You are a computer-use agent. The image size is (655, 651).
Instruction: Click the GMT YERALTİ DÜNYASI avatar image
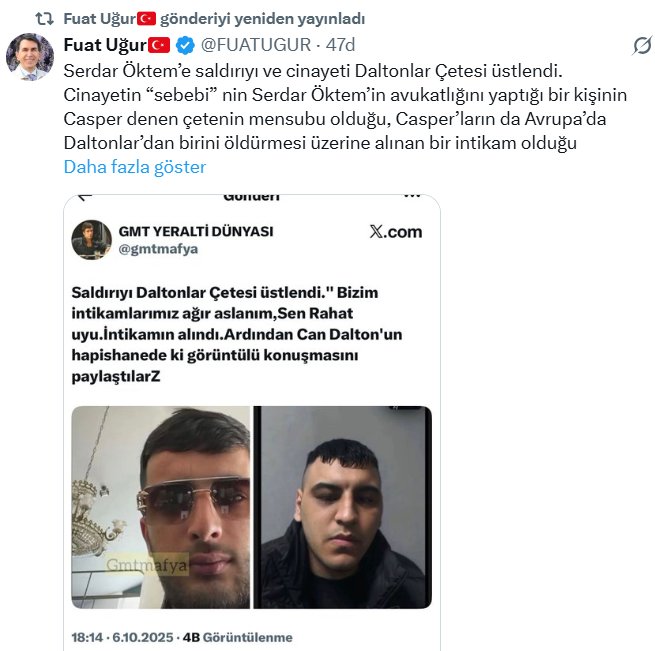click(x=91, y=240)
